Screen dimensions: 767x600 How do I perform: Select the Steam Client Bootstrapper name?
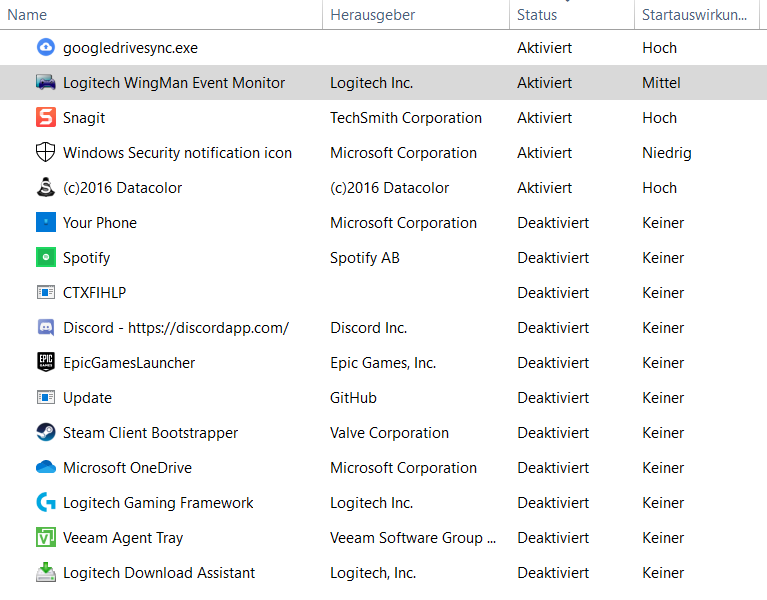point(150,433)
